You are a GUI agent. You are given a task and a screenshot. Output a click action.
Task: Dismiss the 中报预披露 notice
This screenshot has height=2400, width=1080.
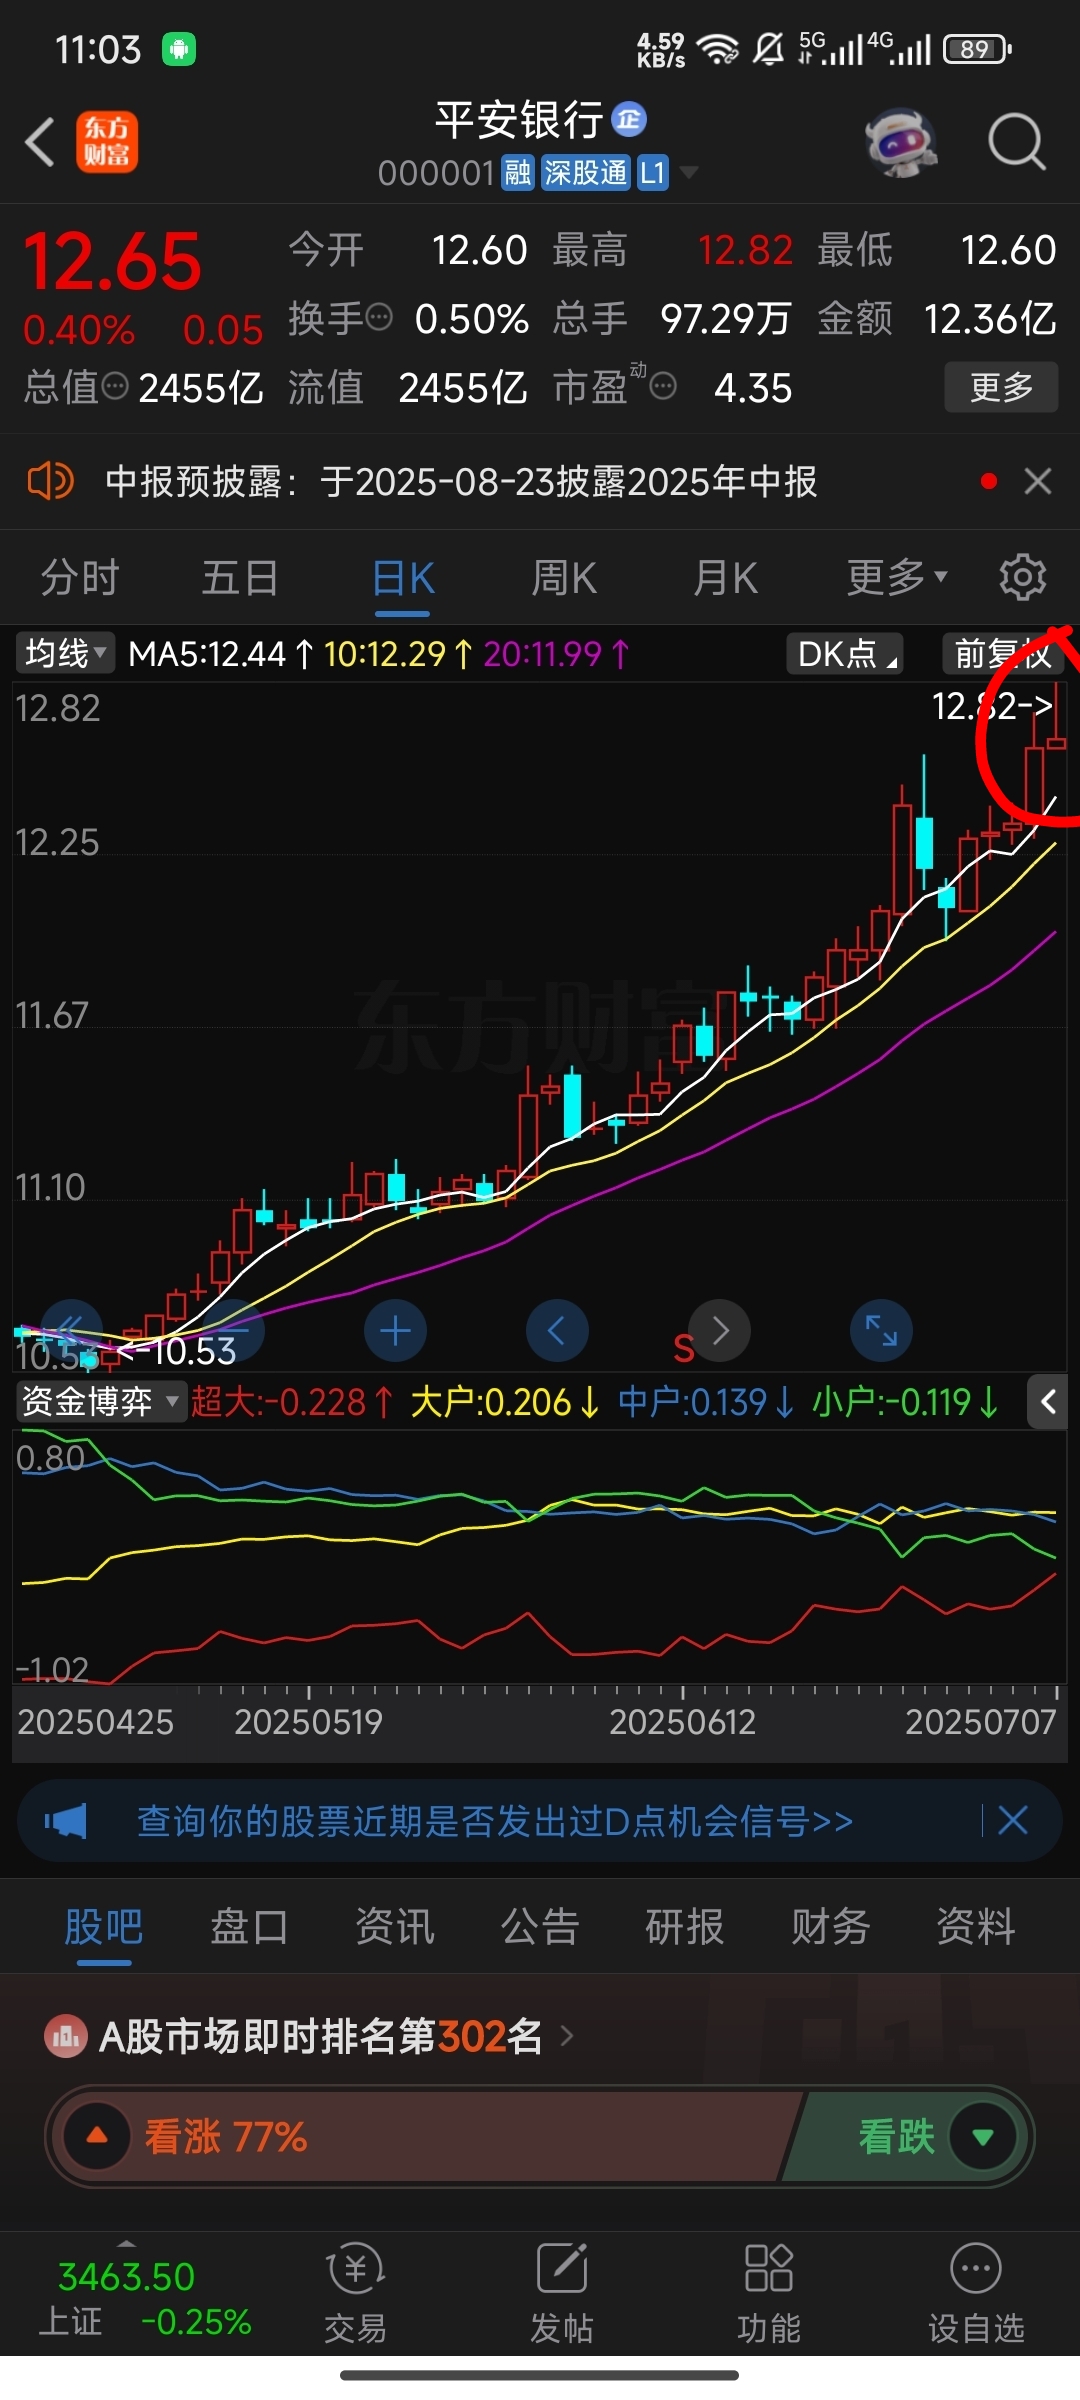pos(1038,481)
